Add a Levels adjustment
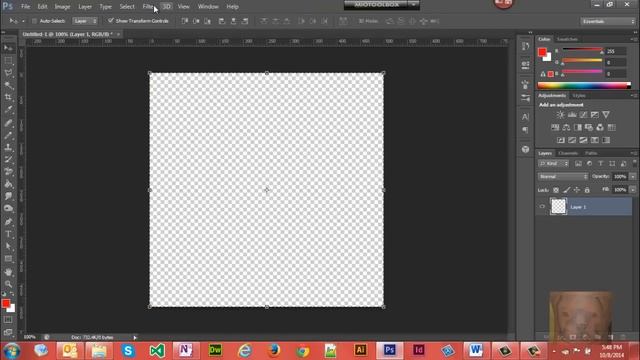 tap(572, 115)
